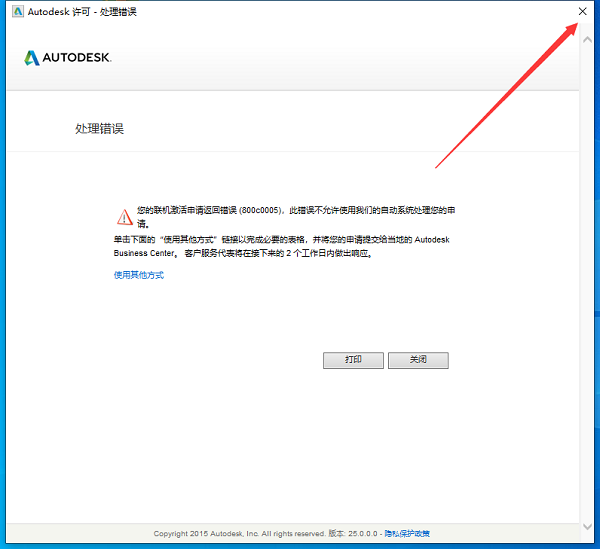Click the red warning triangle icon
Viewport: 600px width, 549px height.
coord(124,217)
